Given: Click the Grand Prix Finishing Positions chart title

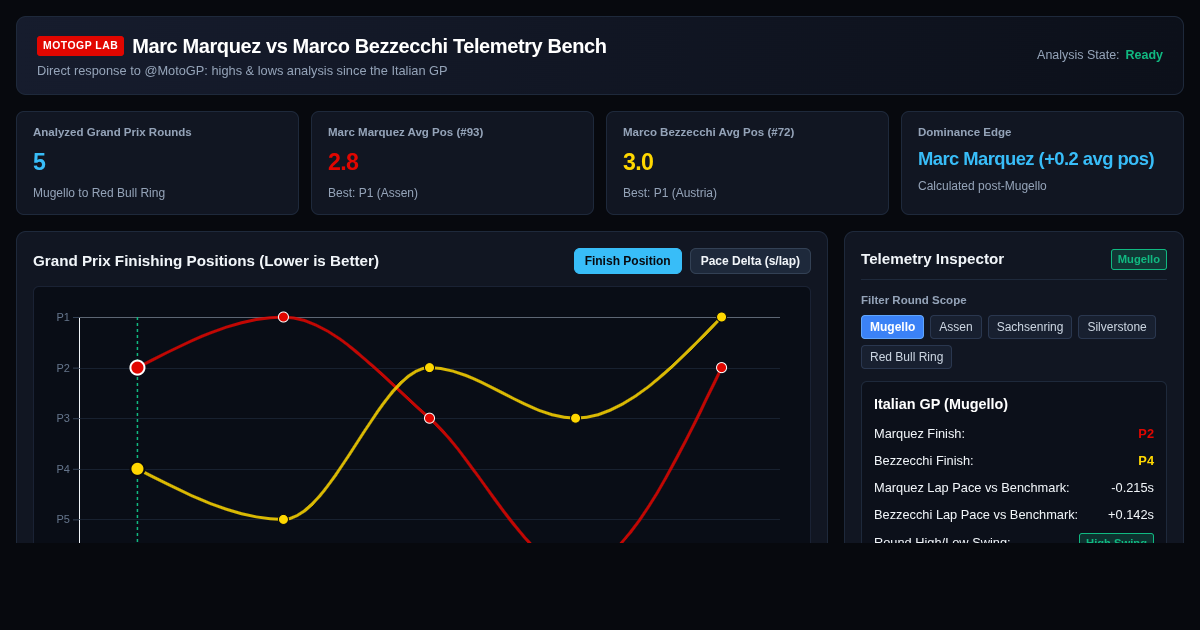Looking at the screenshot, I should click(206, 261).
